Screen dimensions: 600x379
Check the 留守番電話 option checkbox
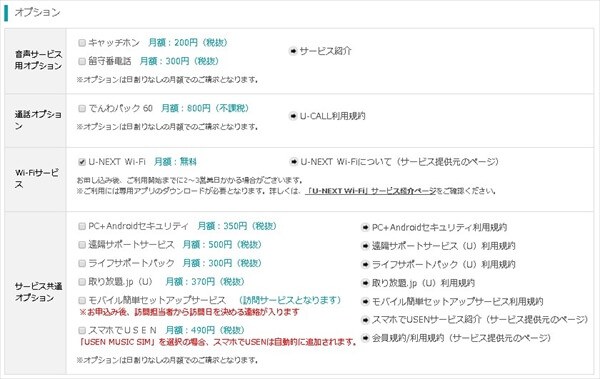(82, 61)
